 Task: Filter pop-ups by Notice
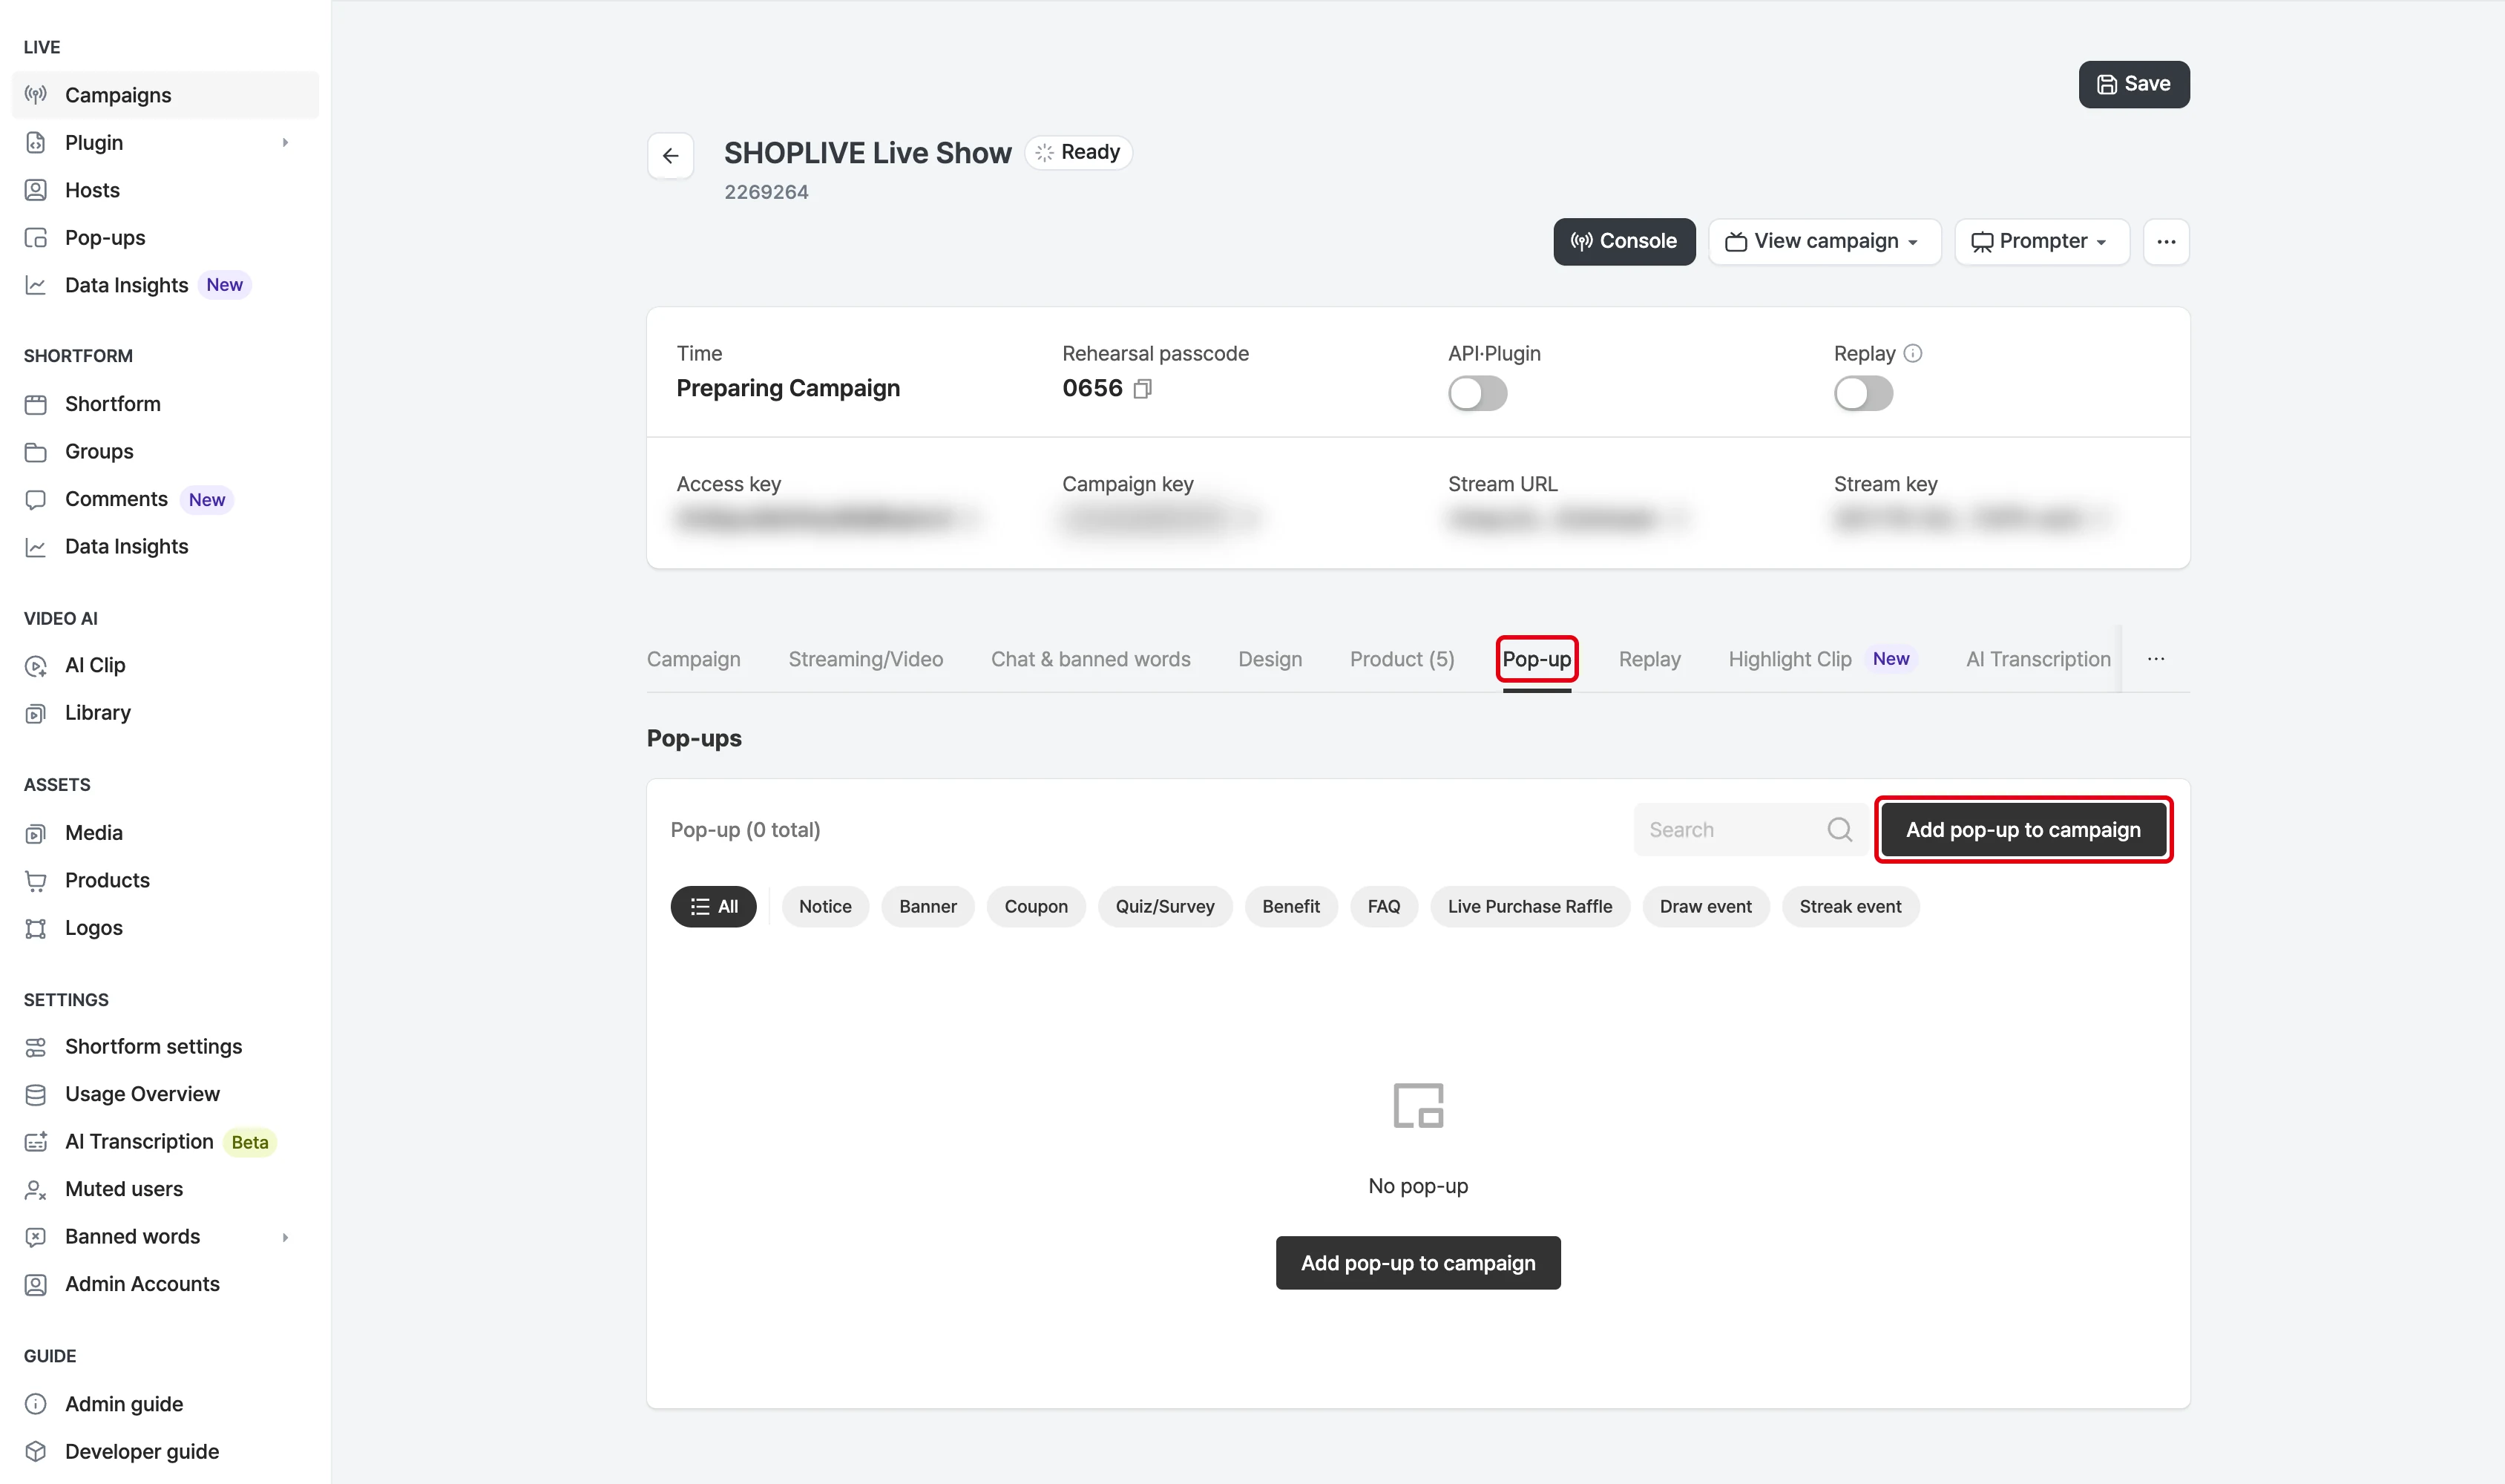(825, 907)
